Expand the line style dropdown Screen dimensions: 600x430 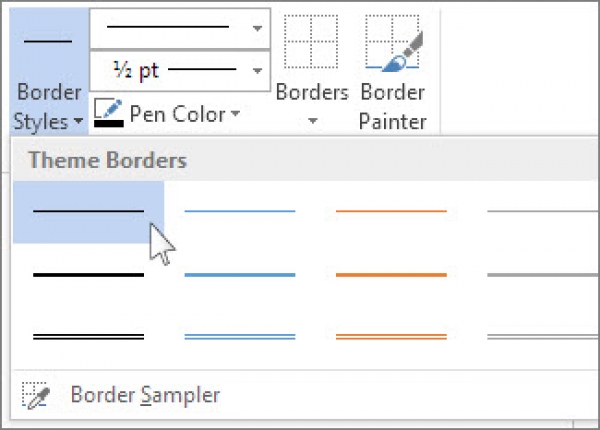click(x=258, y=28)
